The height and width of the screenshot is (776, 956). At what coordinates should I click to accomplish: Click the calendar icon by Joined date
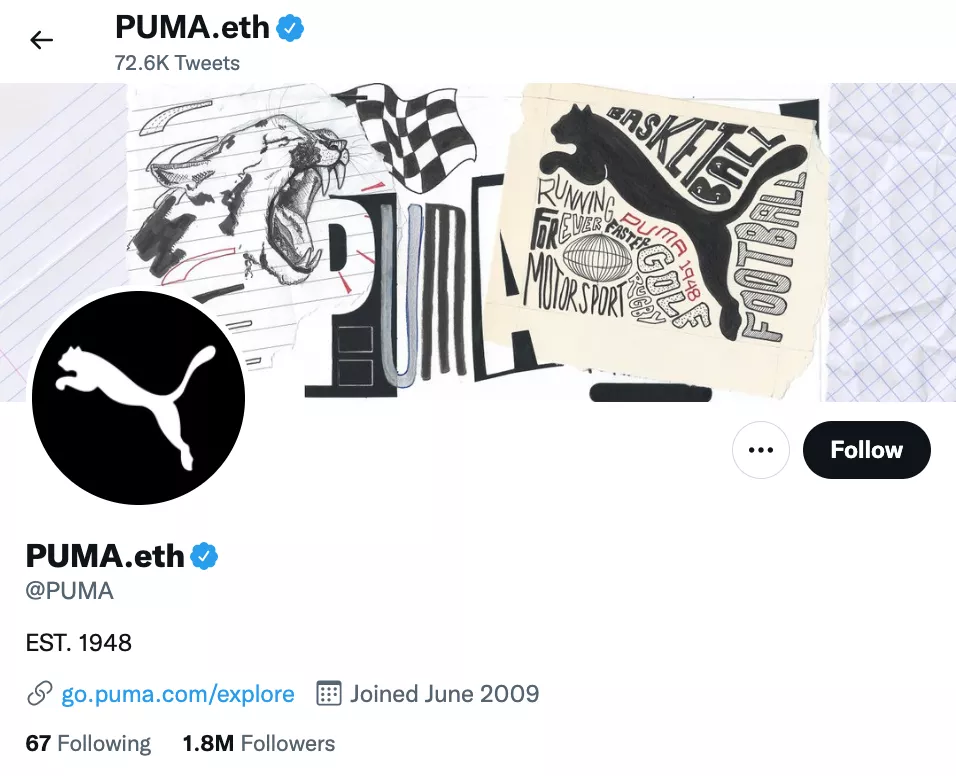click(x=328, y=693)
